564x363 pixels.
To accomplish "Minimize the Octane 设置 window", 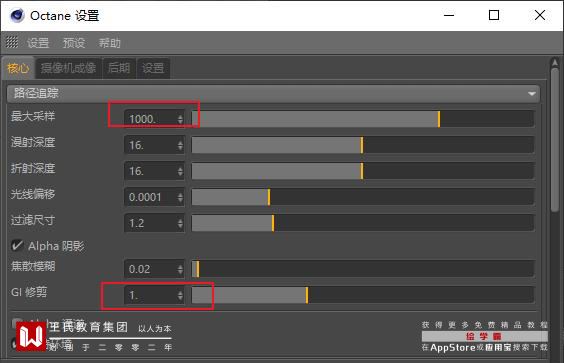I will click(449, 15).
